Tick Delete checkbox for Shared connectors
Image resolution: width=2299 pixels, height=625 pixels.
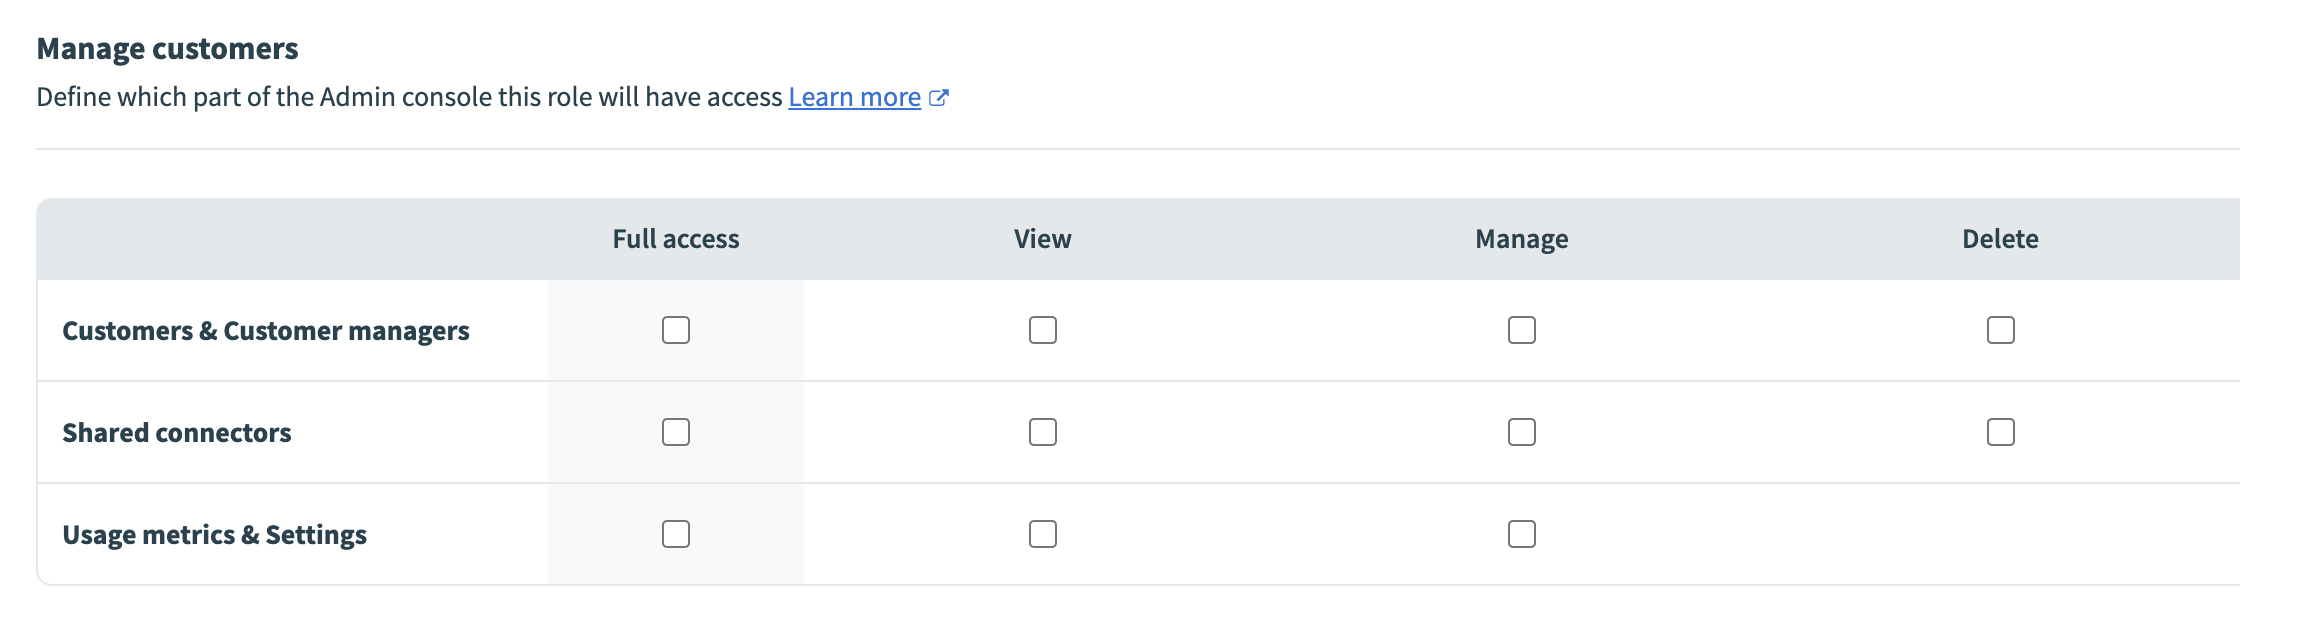pyautogui.click(x=2001, y=432)
